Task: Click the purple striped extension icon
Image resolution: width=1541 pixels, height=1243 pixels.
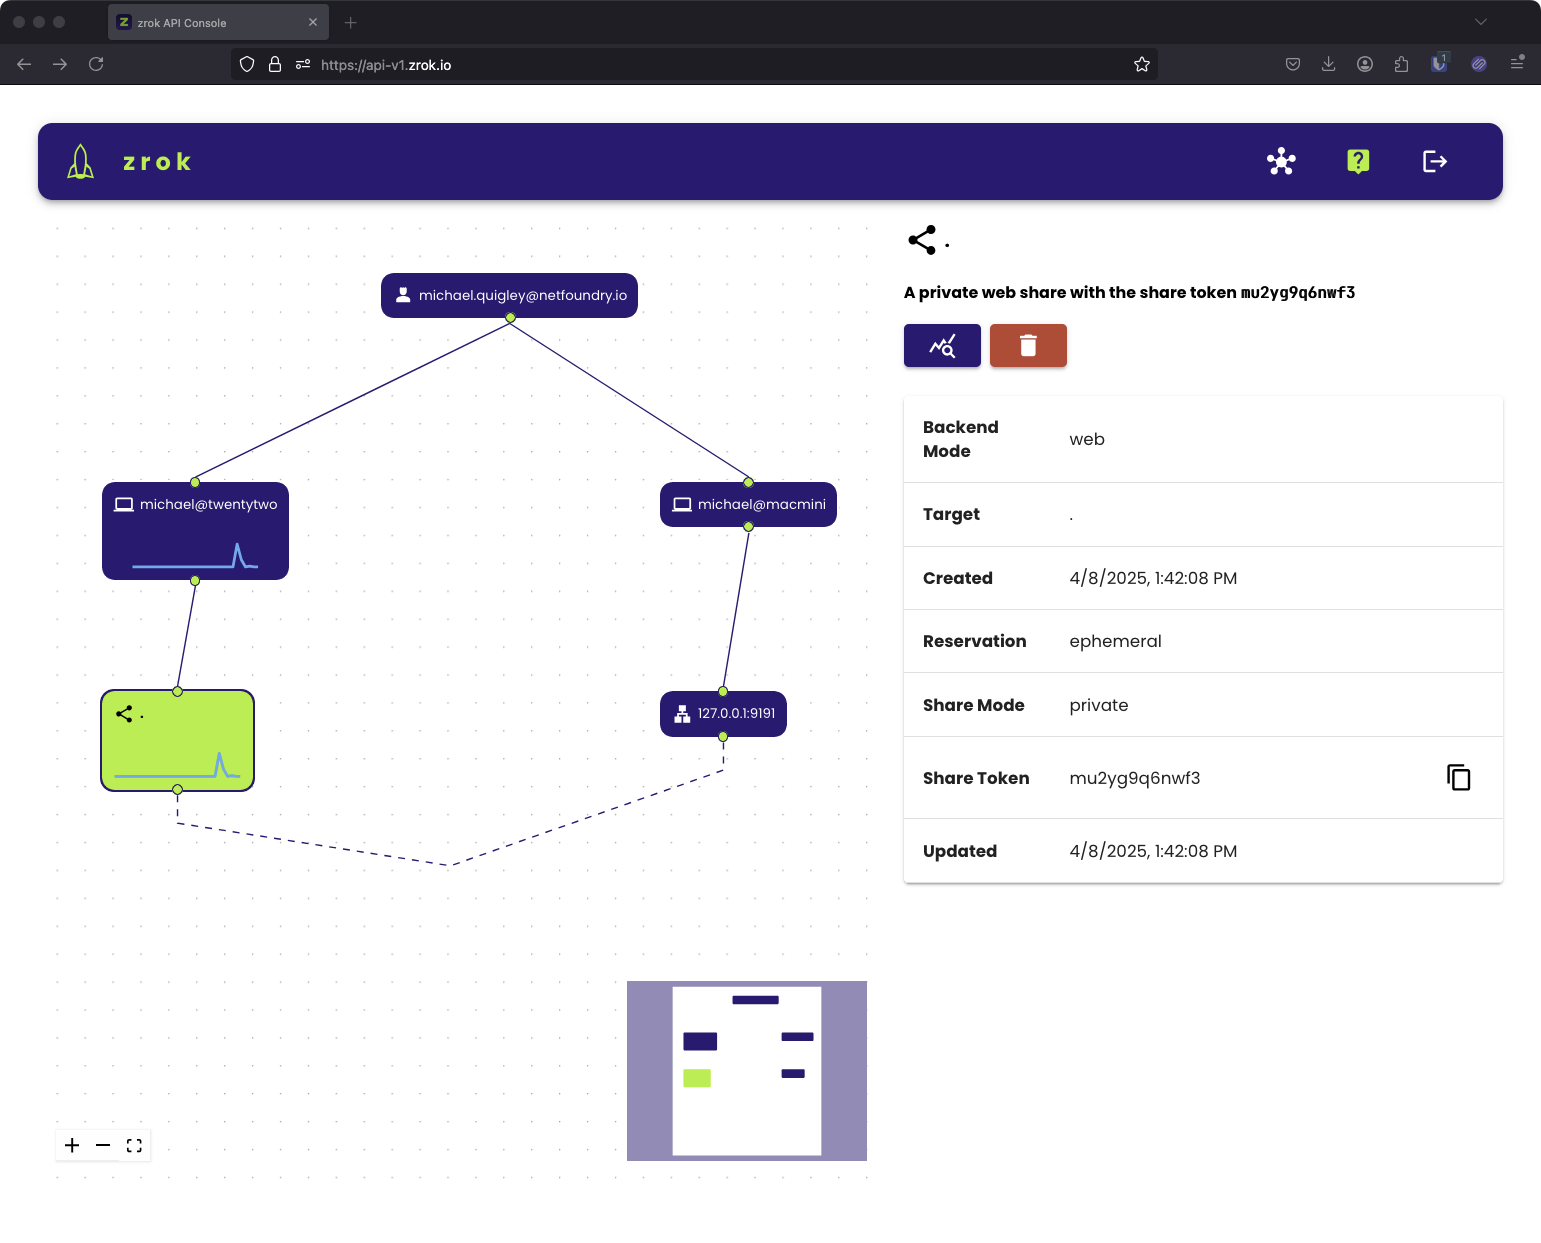Action: (x=1479, y=64)
